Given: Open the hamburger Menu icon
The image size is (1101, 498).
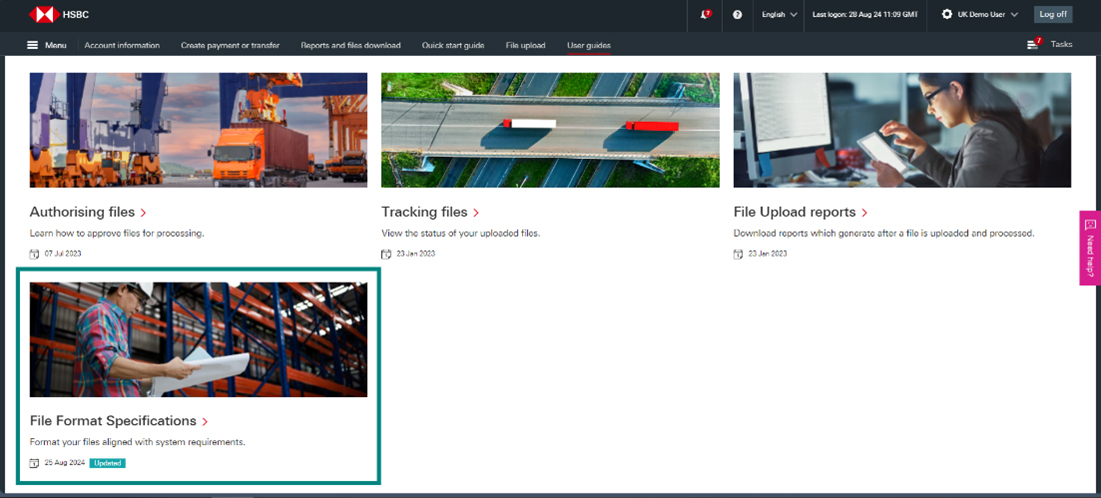Looking at the screenshot, I should [33, 45].
